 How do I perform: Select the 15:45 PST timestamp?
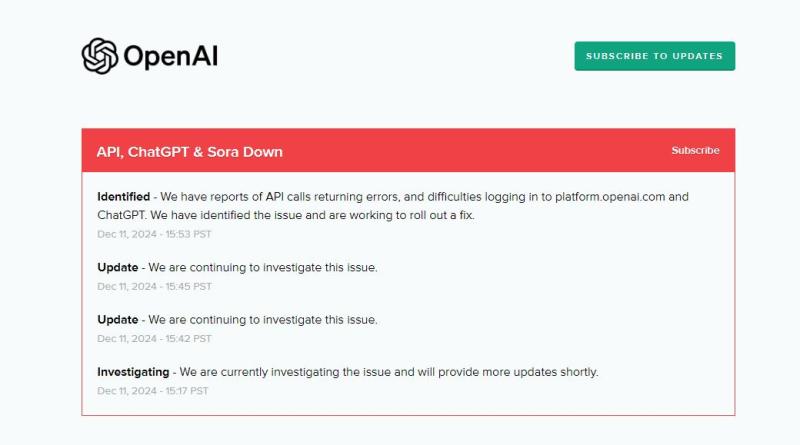tap(154, 286)
